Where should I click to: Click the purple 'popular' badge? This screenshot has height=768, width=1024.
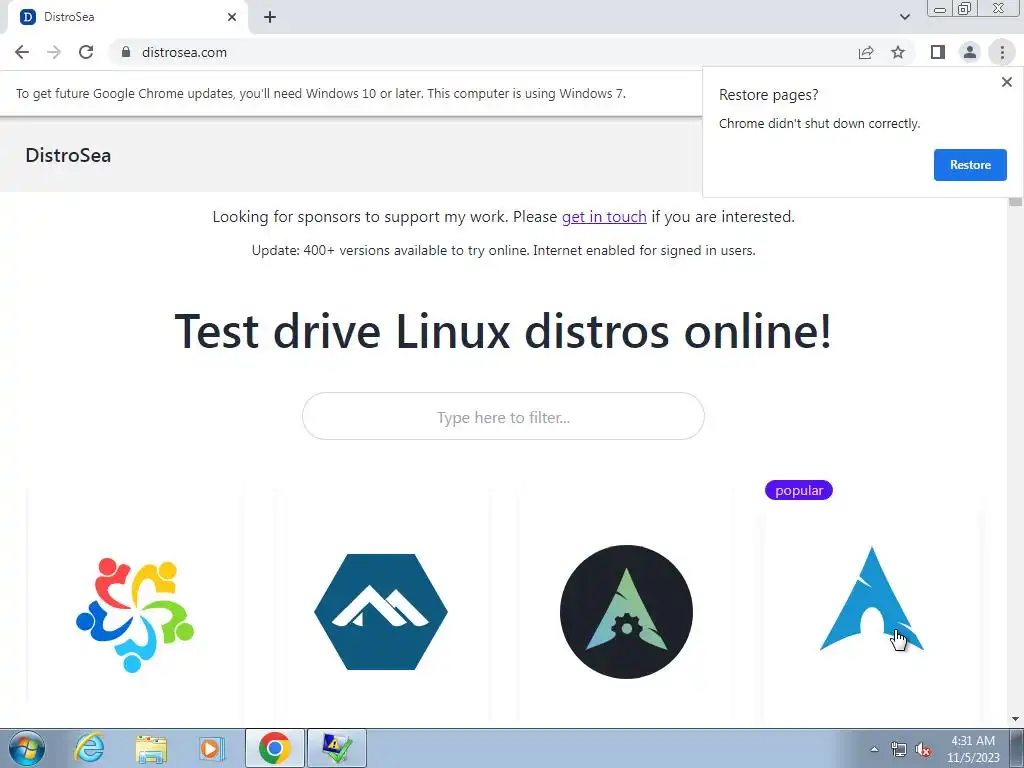tap(799, 490)
